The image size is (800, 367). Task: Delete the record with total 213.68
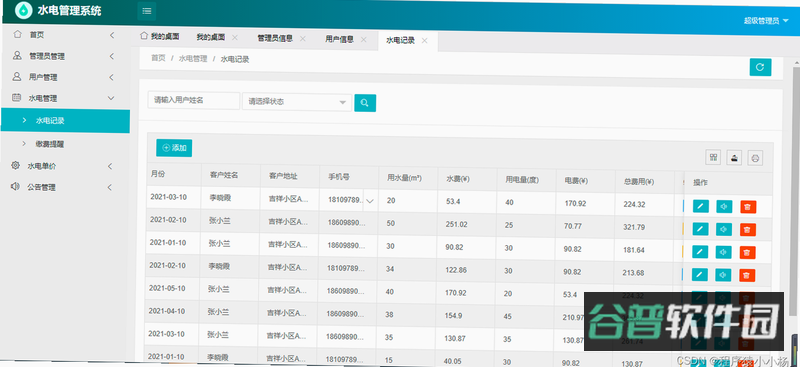(747, 276)
